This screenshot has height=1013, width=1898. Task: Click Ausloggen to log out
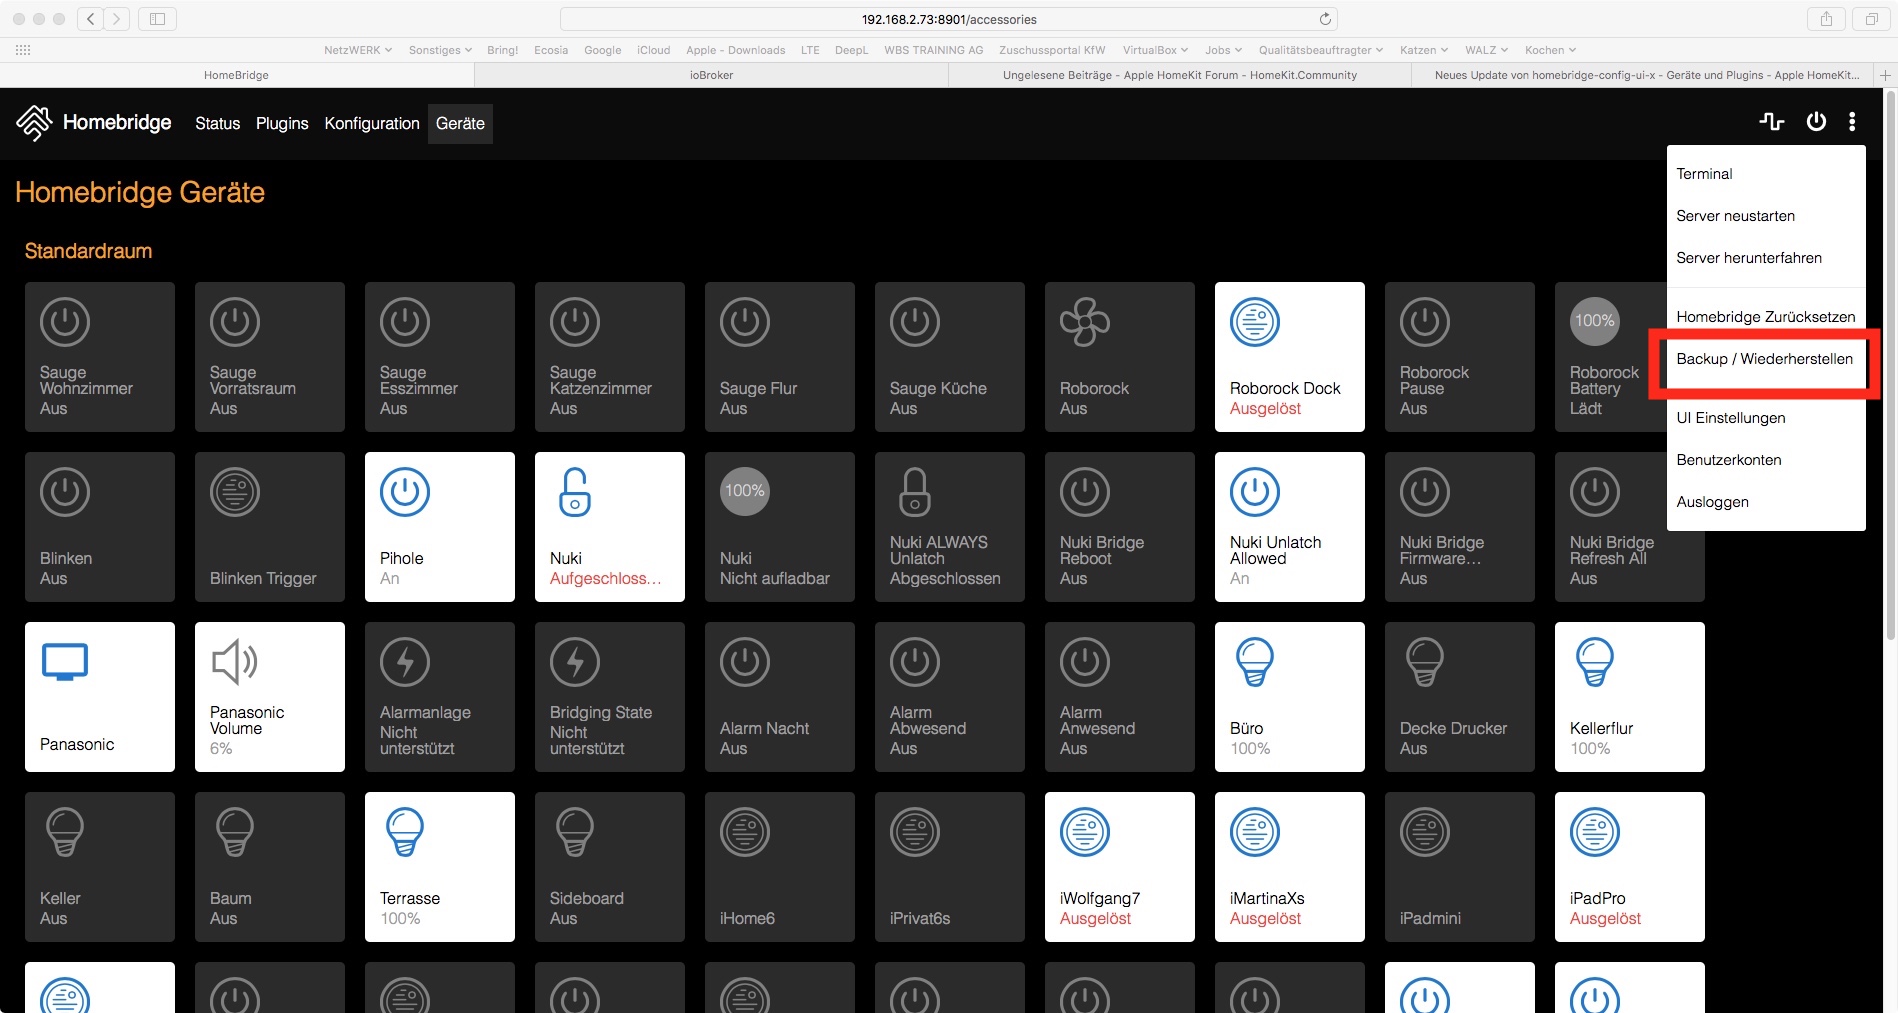pos(1766,502)
